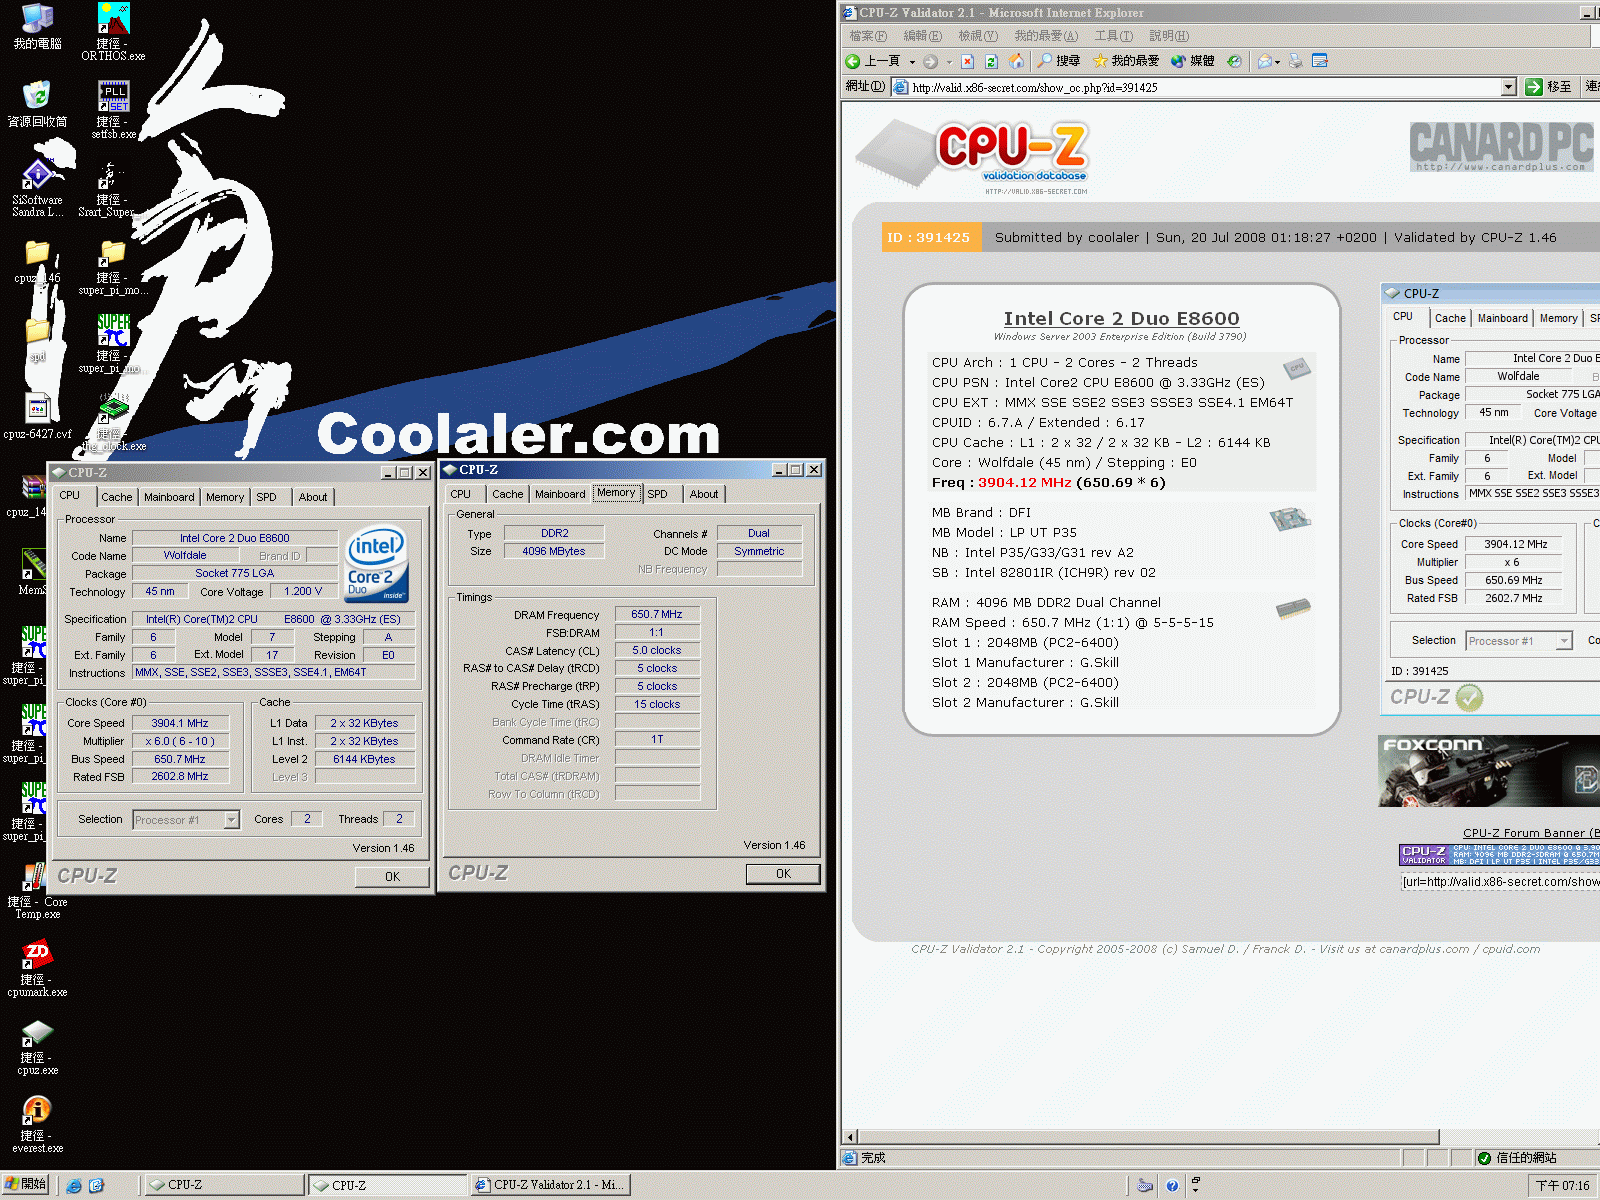
Task: Click the IE Mail envelope icon
Action: [x=1265, y=61]
